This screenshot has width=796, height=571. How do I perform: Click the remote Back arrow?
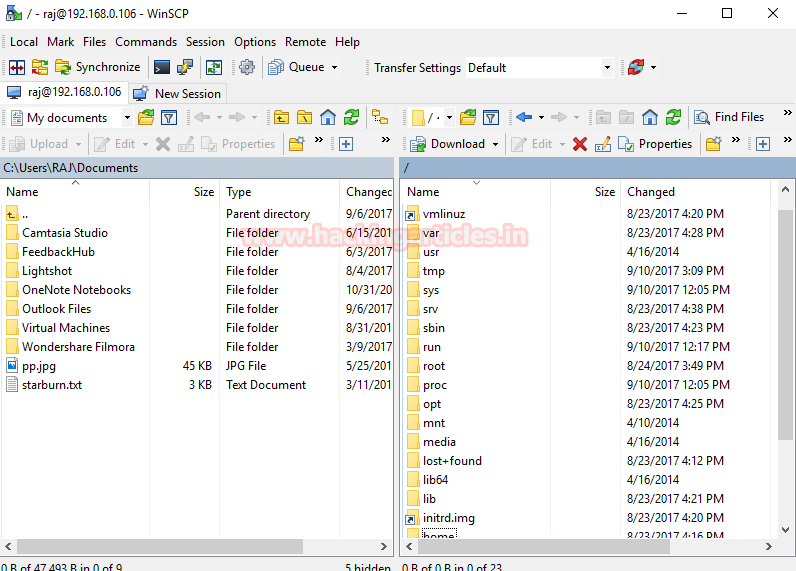pos(524,117)
